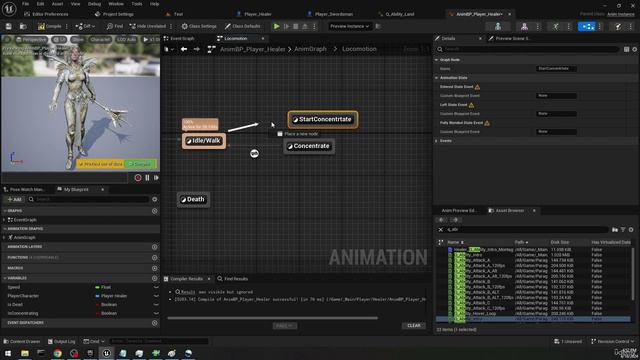Image resolution: width=640 pixels, height=360 pixels.
Task: Expand the EventGraph tree item
Action: click(4, 220)
